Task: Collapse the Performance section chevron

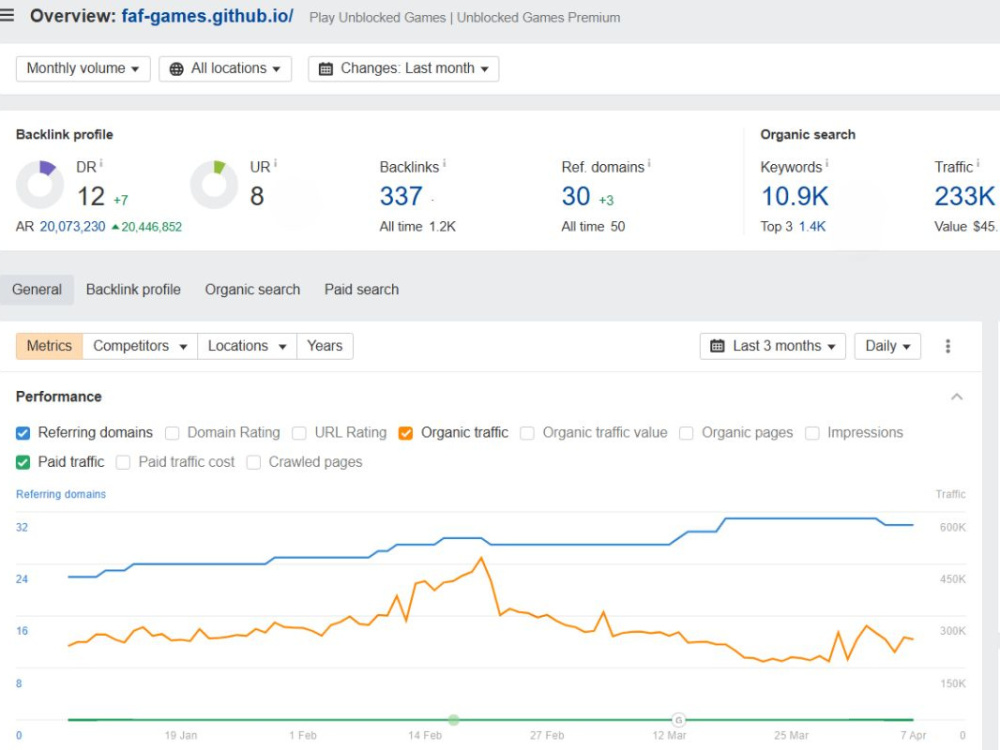Action: point(957,397)
